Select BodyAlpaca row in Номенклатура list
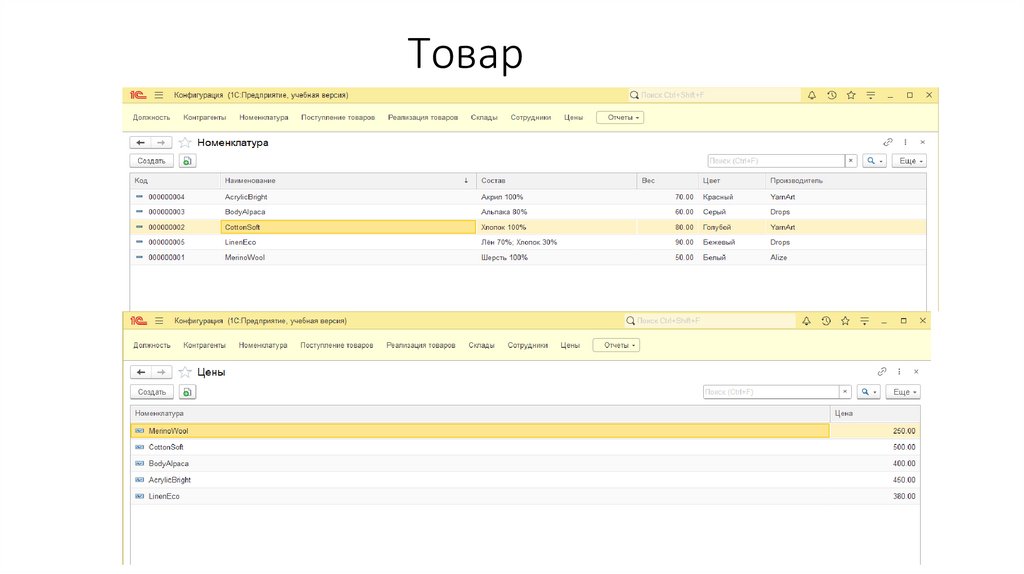The height and width of the screenshot is (574, 1024). tap(528, 212)
